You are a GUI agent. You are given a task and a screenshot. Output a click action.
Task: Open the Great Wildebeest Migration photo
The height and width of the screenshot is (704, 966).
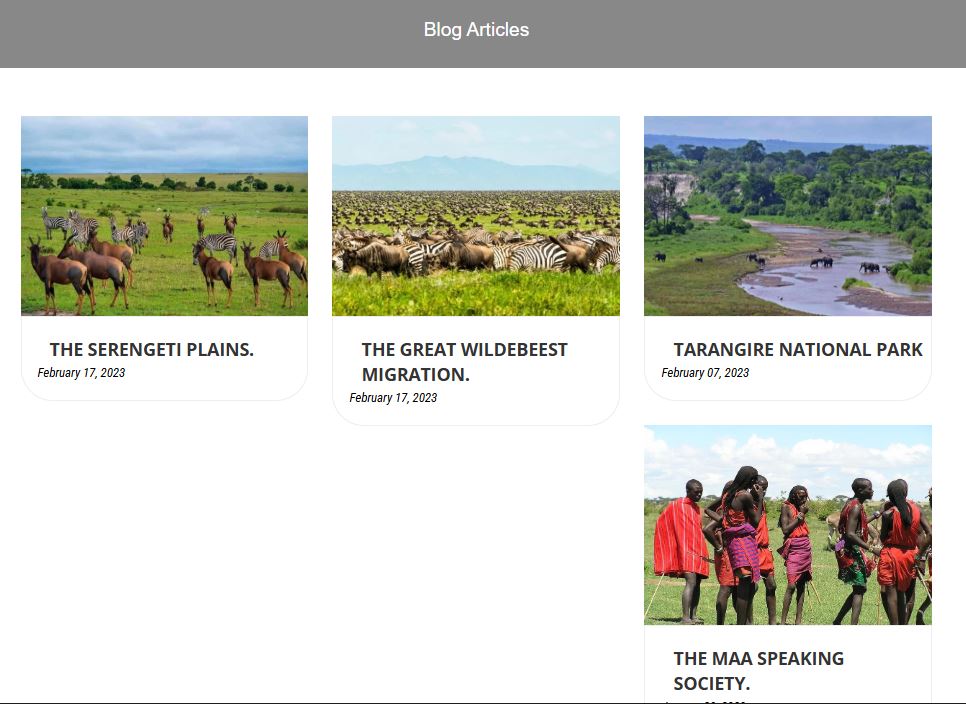(x=475, y=216)
